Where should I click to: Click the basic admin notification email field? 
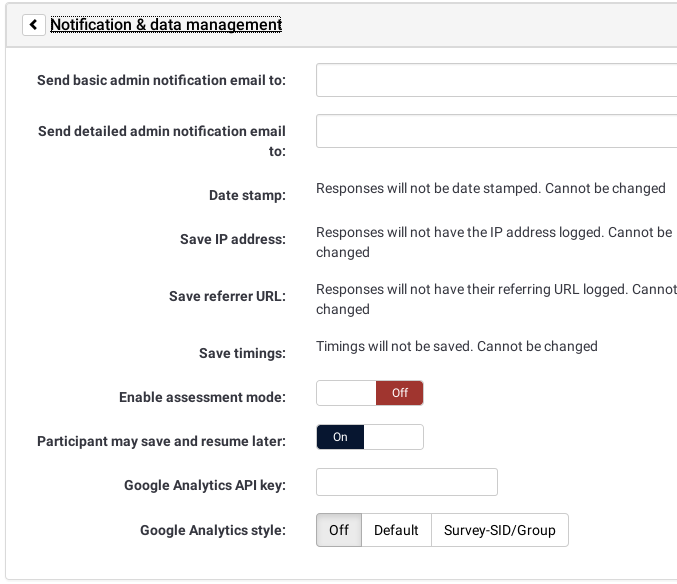pos(496,80)
